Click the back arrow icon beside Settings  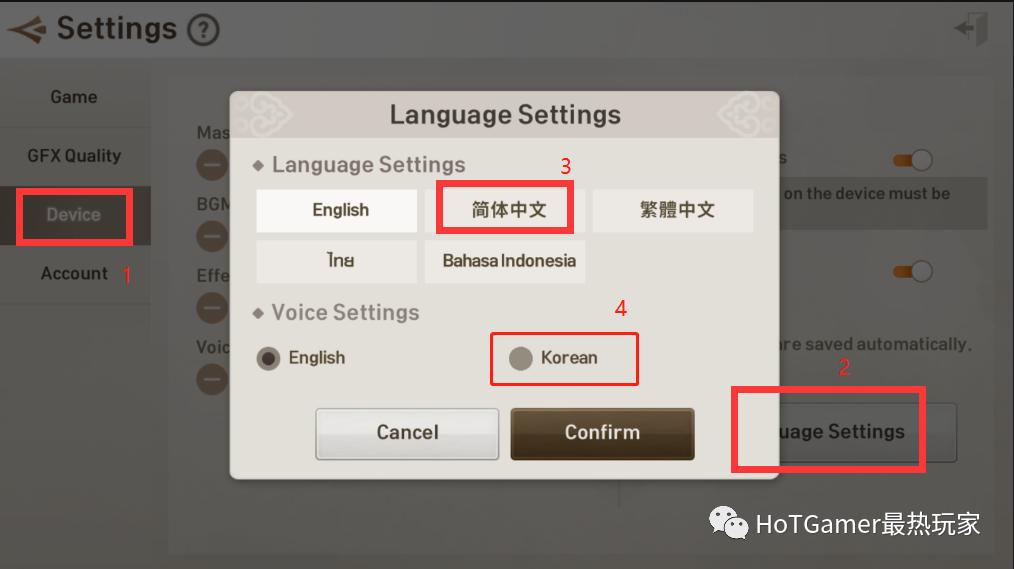pyautogui.click(x=27, y=29)
